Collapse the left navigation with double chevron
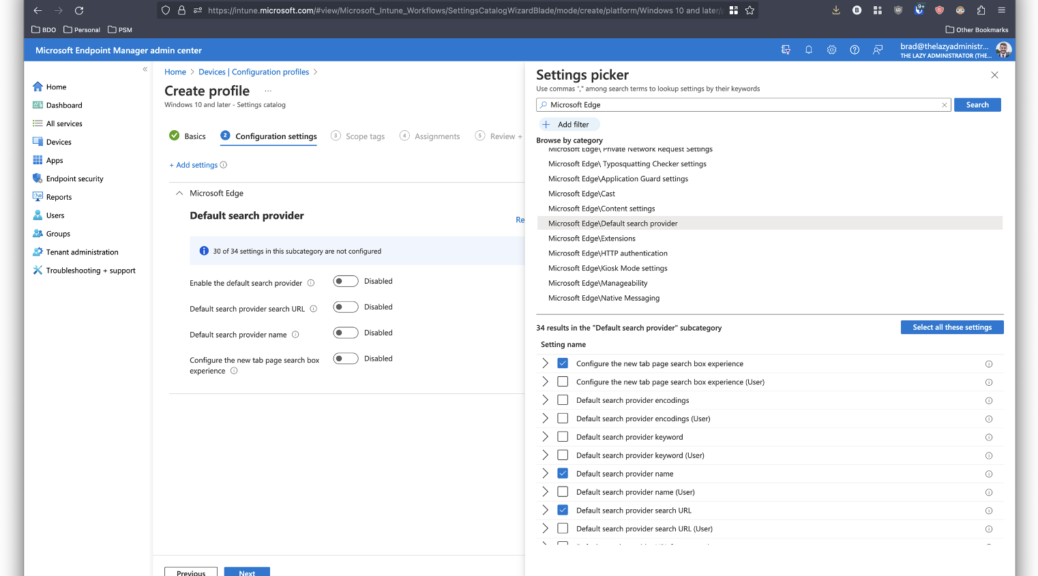 tap(145, 69)
